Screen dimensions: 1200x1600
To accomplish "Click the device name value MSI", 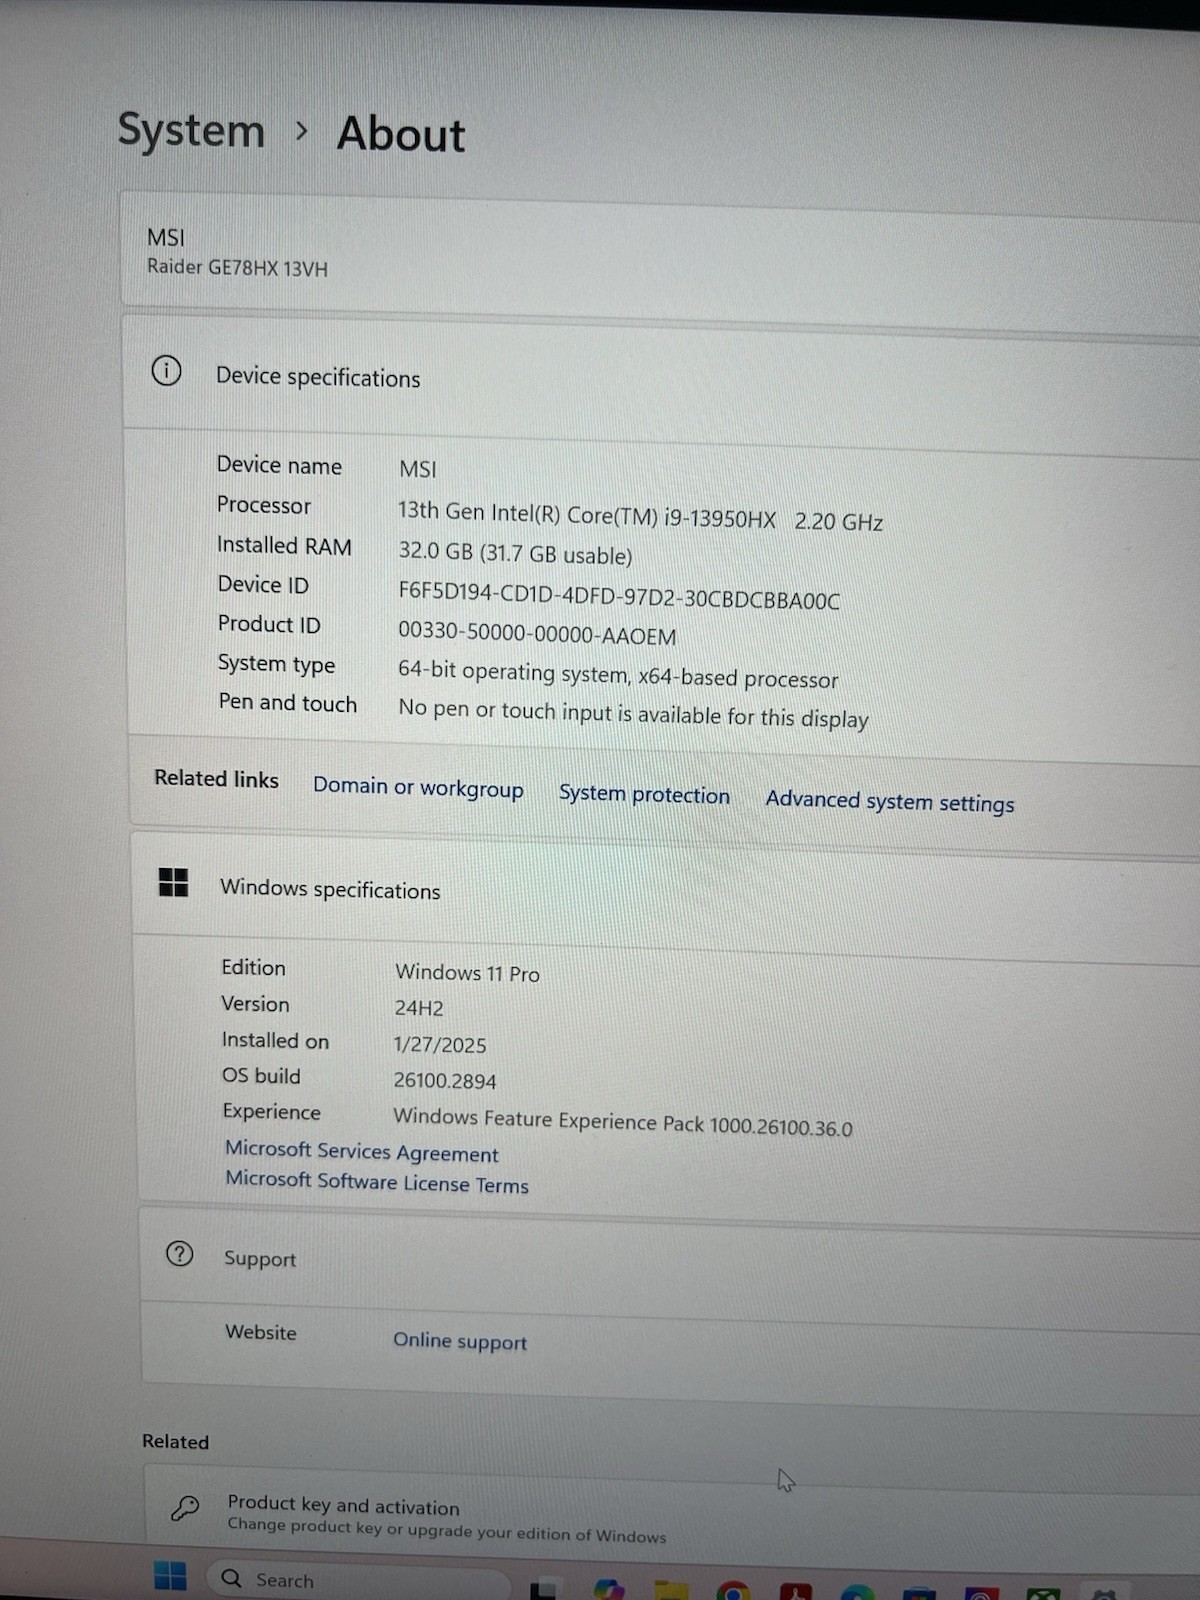I will coord(418,469).
